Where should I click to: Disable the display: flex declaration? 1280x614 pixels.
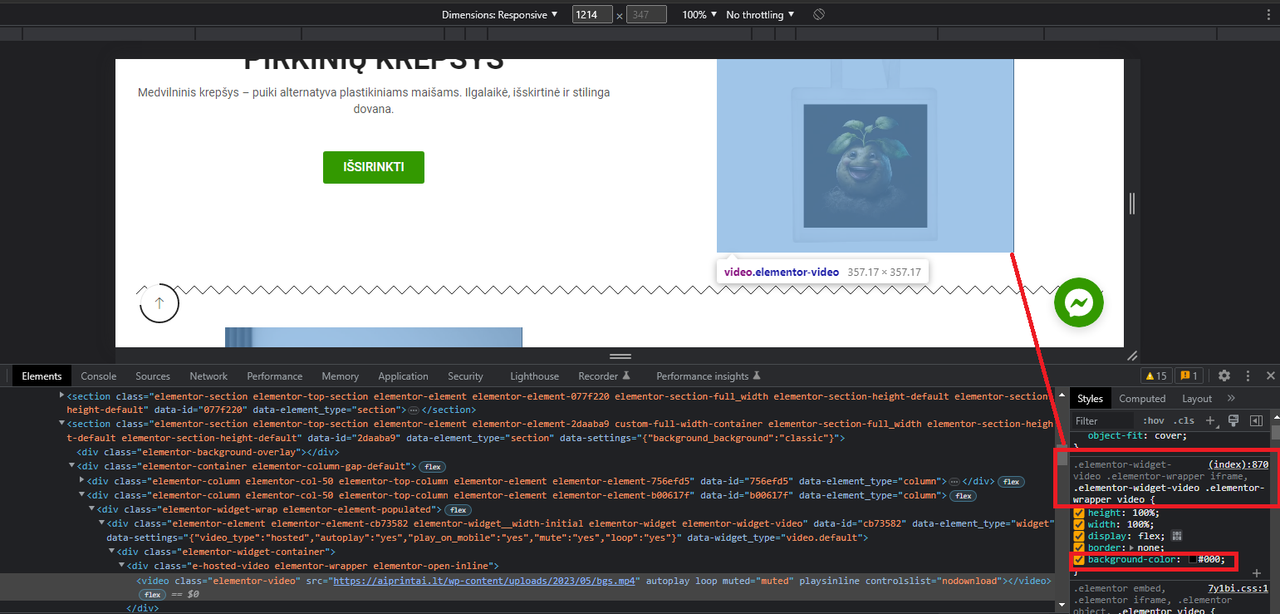(1079, 536)
